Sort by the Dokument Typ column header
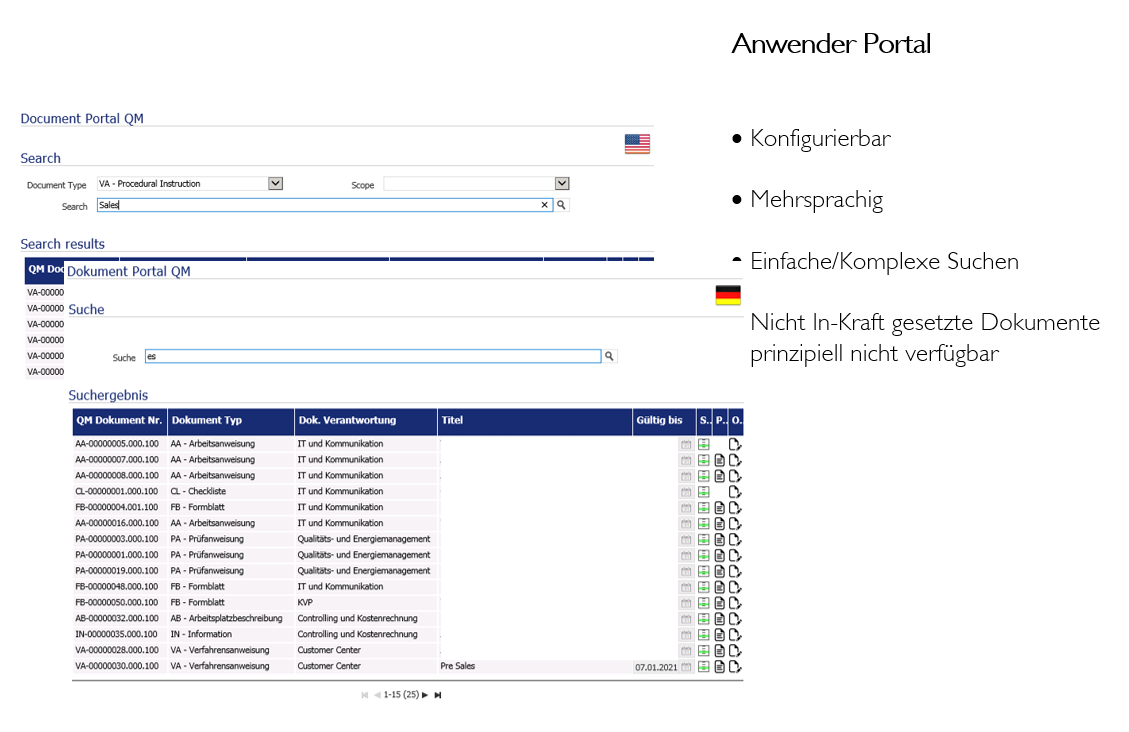This screenshot has height=732, width=1129. [231, 421]
